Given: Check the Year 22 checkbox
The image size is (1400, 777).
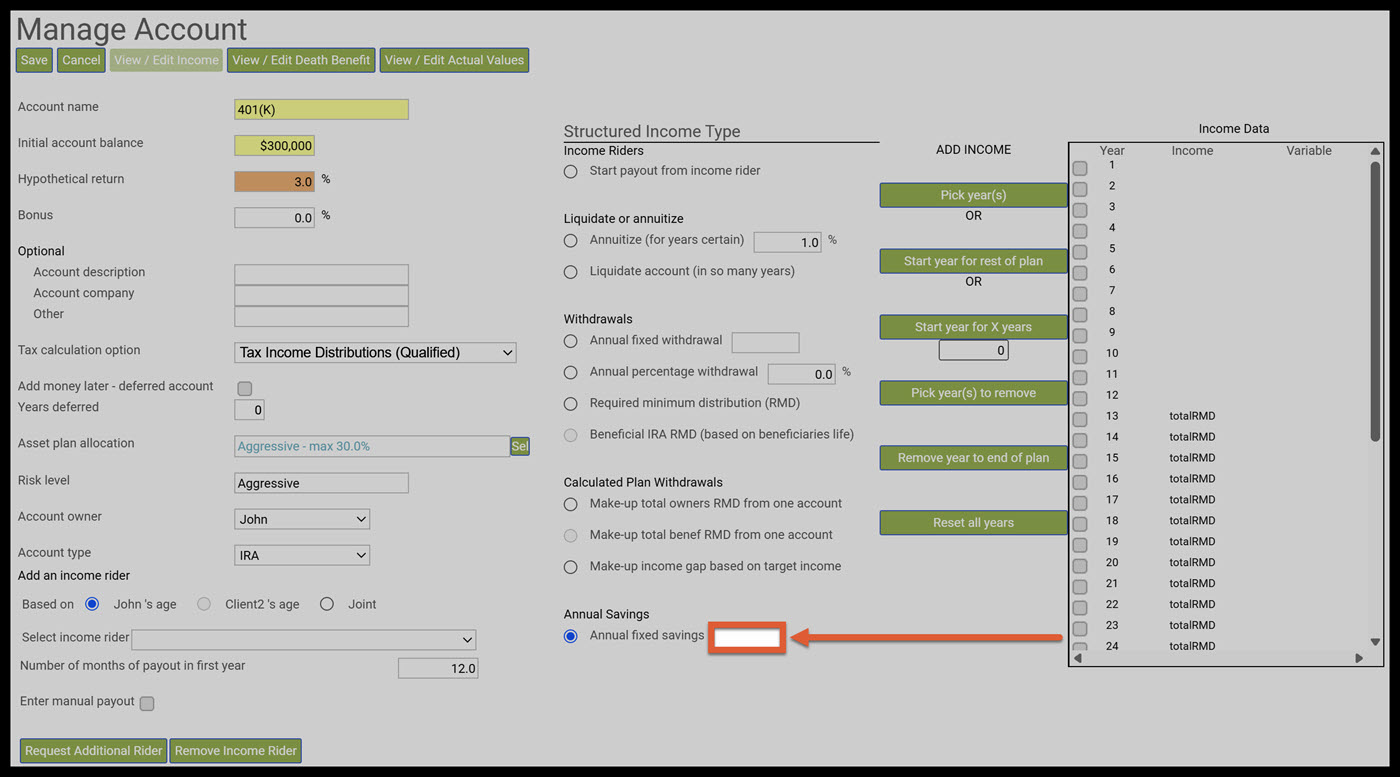Looking at the screenshot, I should [1080, 607].
